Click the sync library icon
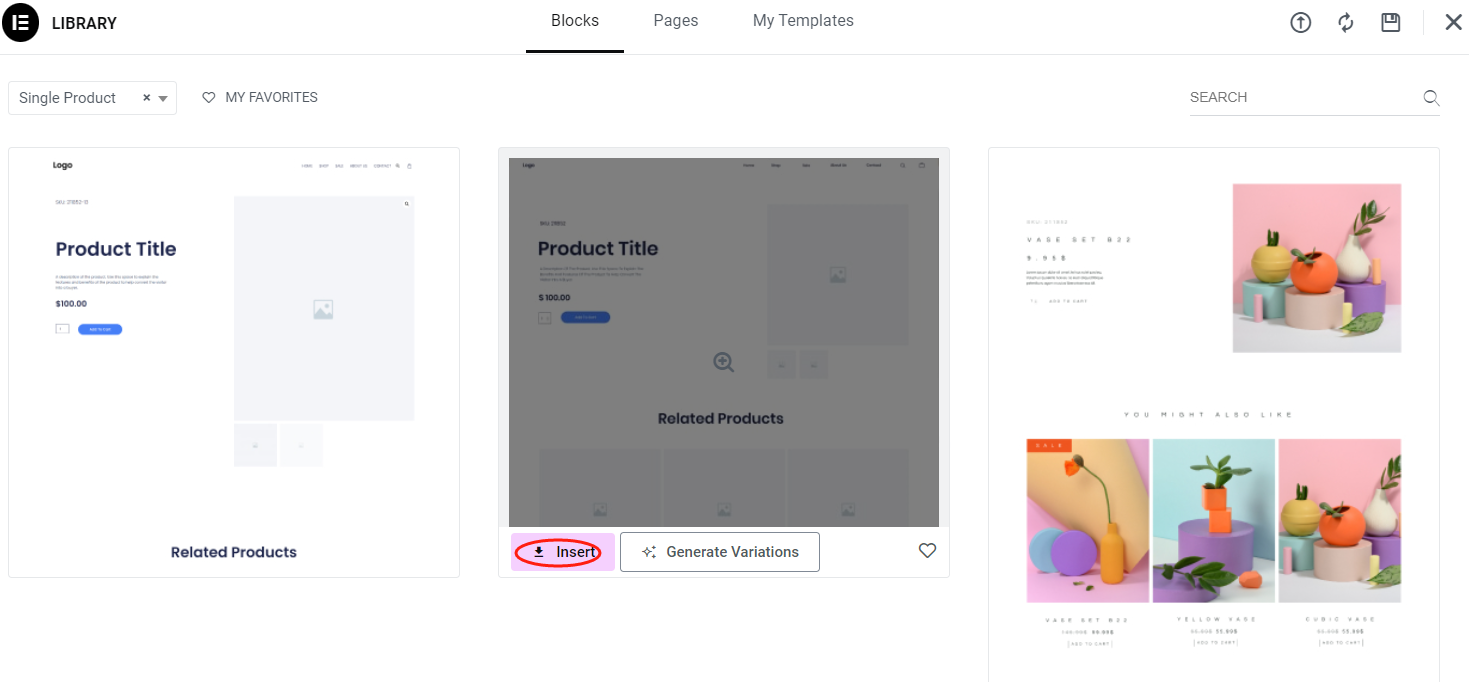 point(1345,22)
